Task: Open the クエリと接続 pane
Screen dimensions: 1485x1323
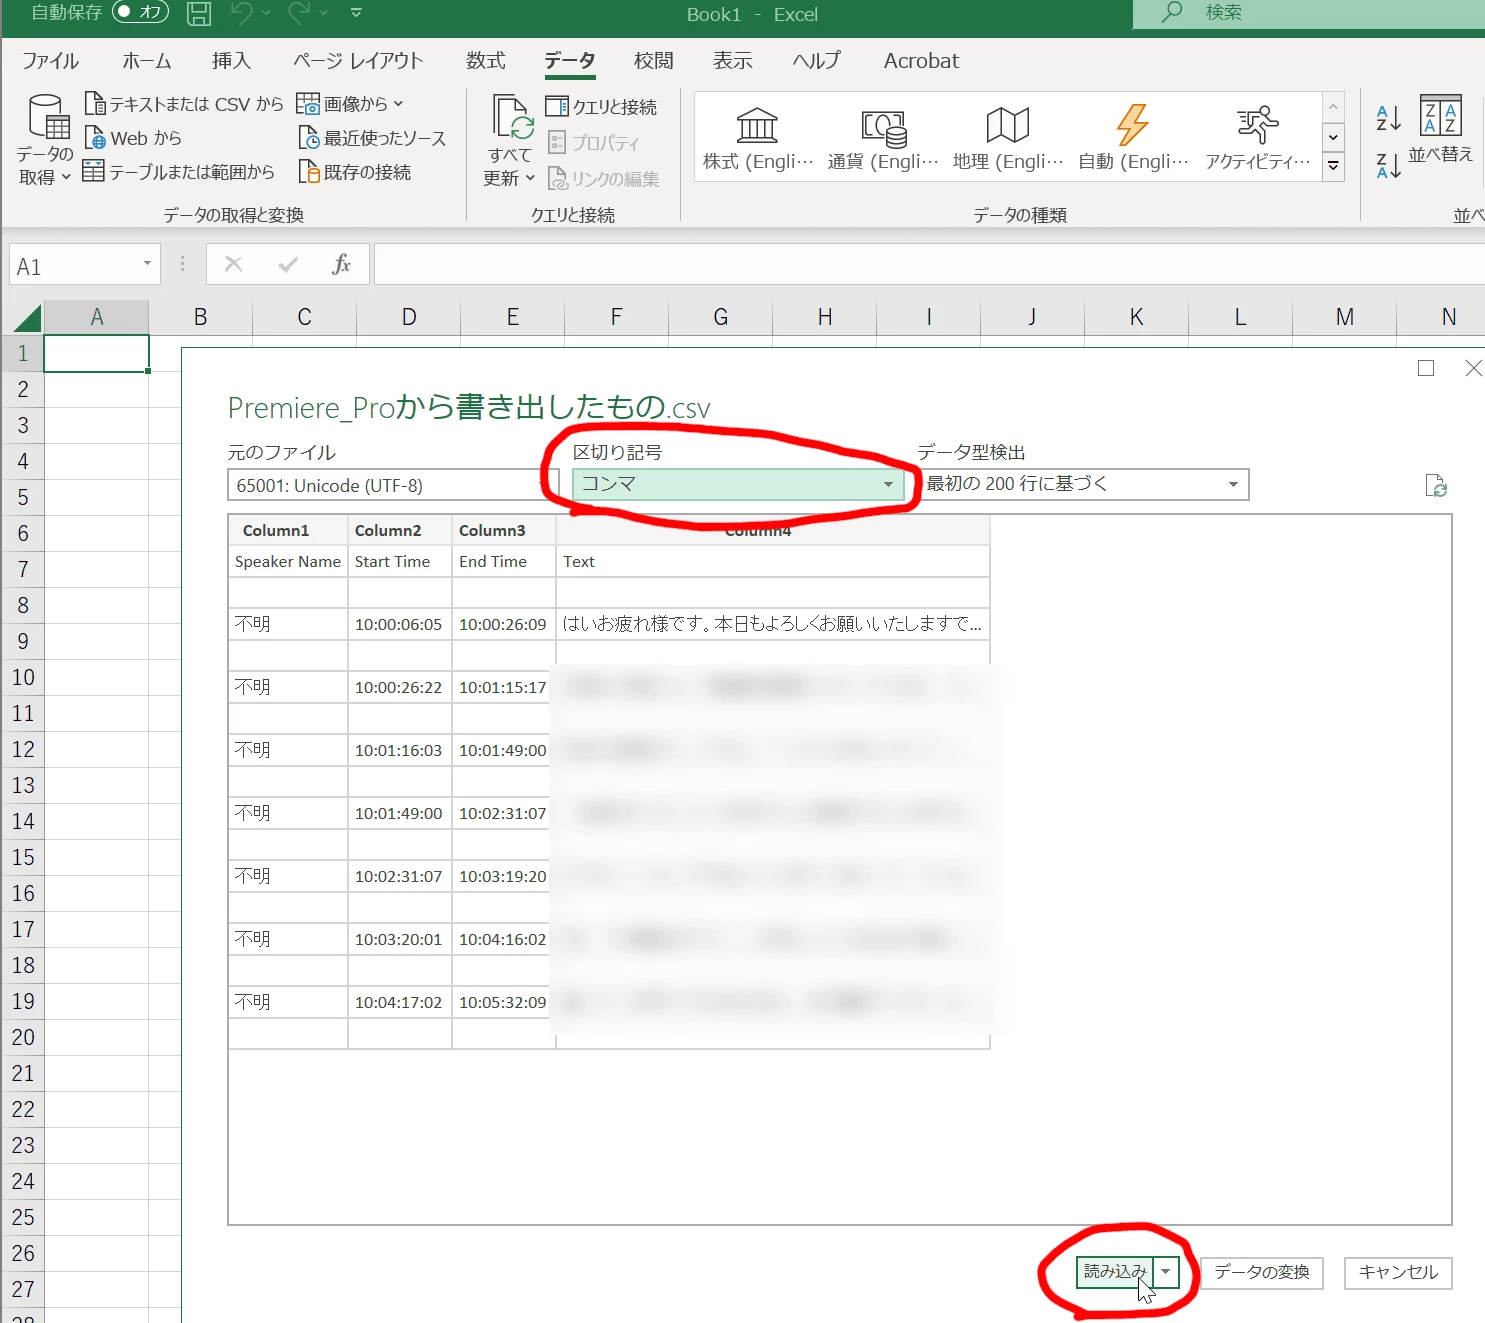Action: pos(601,107)
